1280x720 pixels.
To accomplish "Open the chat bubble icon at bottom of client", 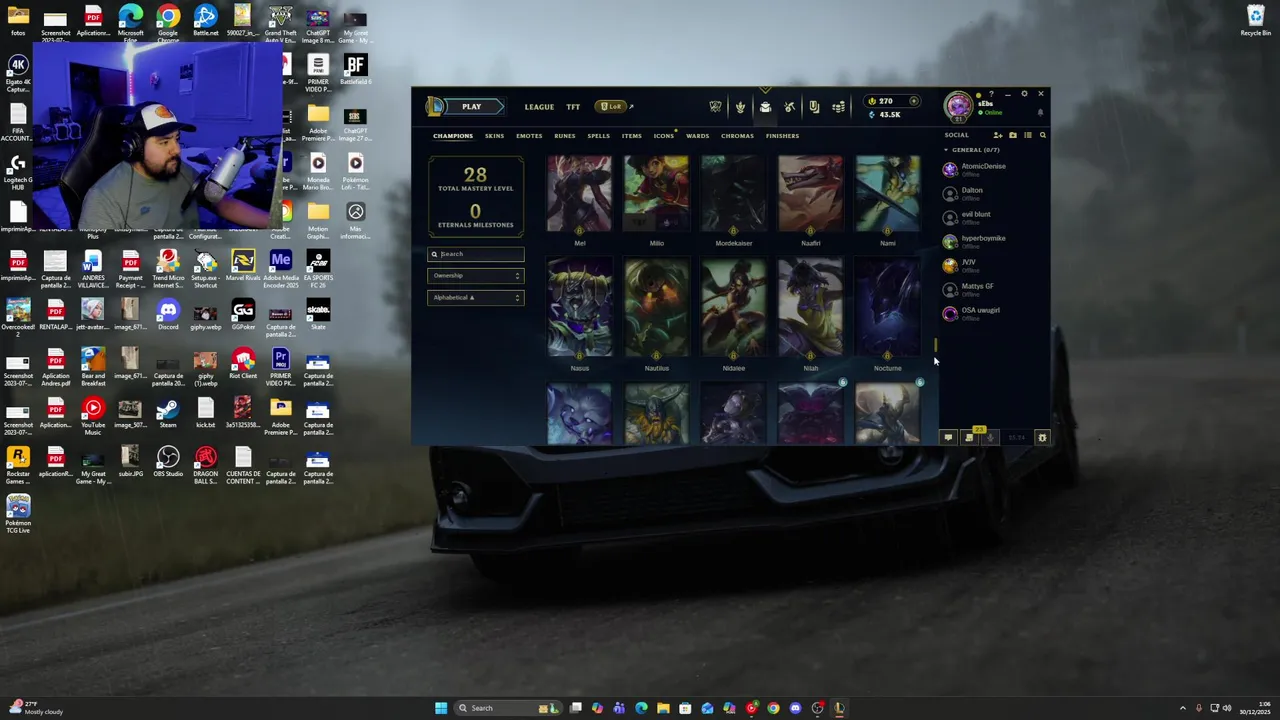I will tap(948, 437).
